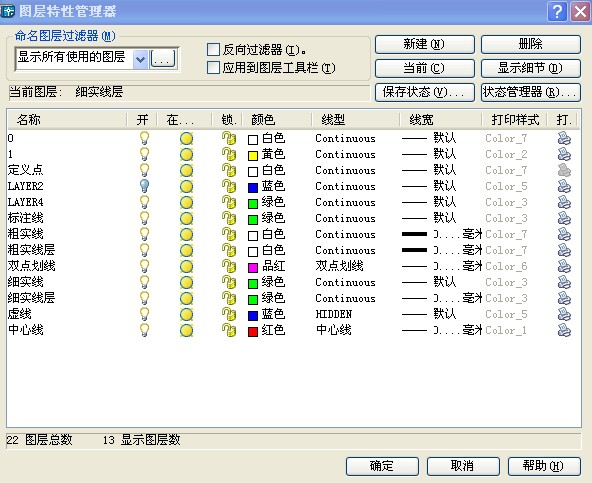
Task: Toggle the lightbulb for layer 标注线
Action: [x=144, y=218]
